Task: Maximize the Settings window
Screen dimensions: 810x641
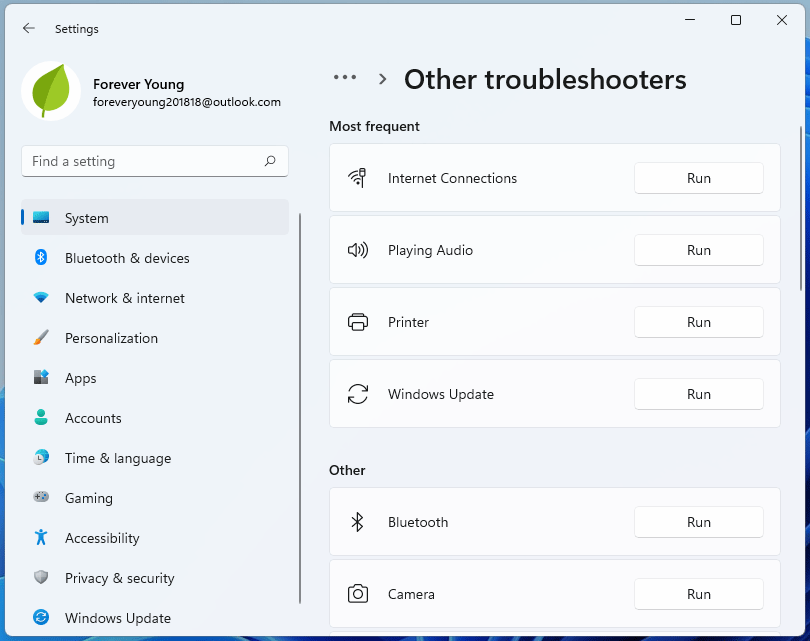Action: 736,20
